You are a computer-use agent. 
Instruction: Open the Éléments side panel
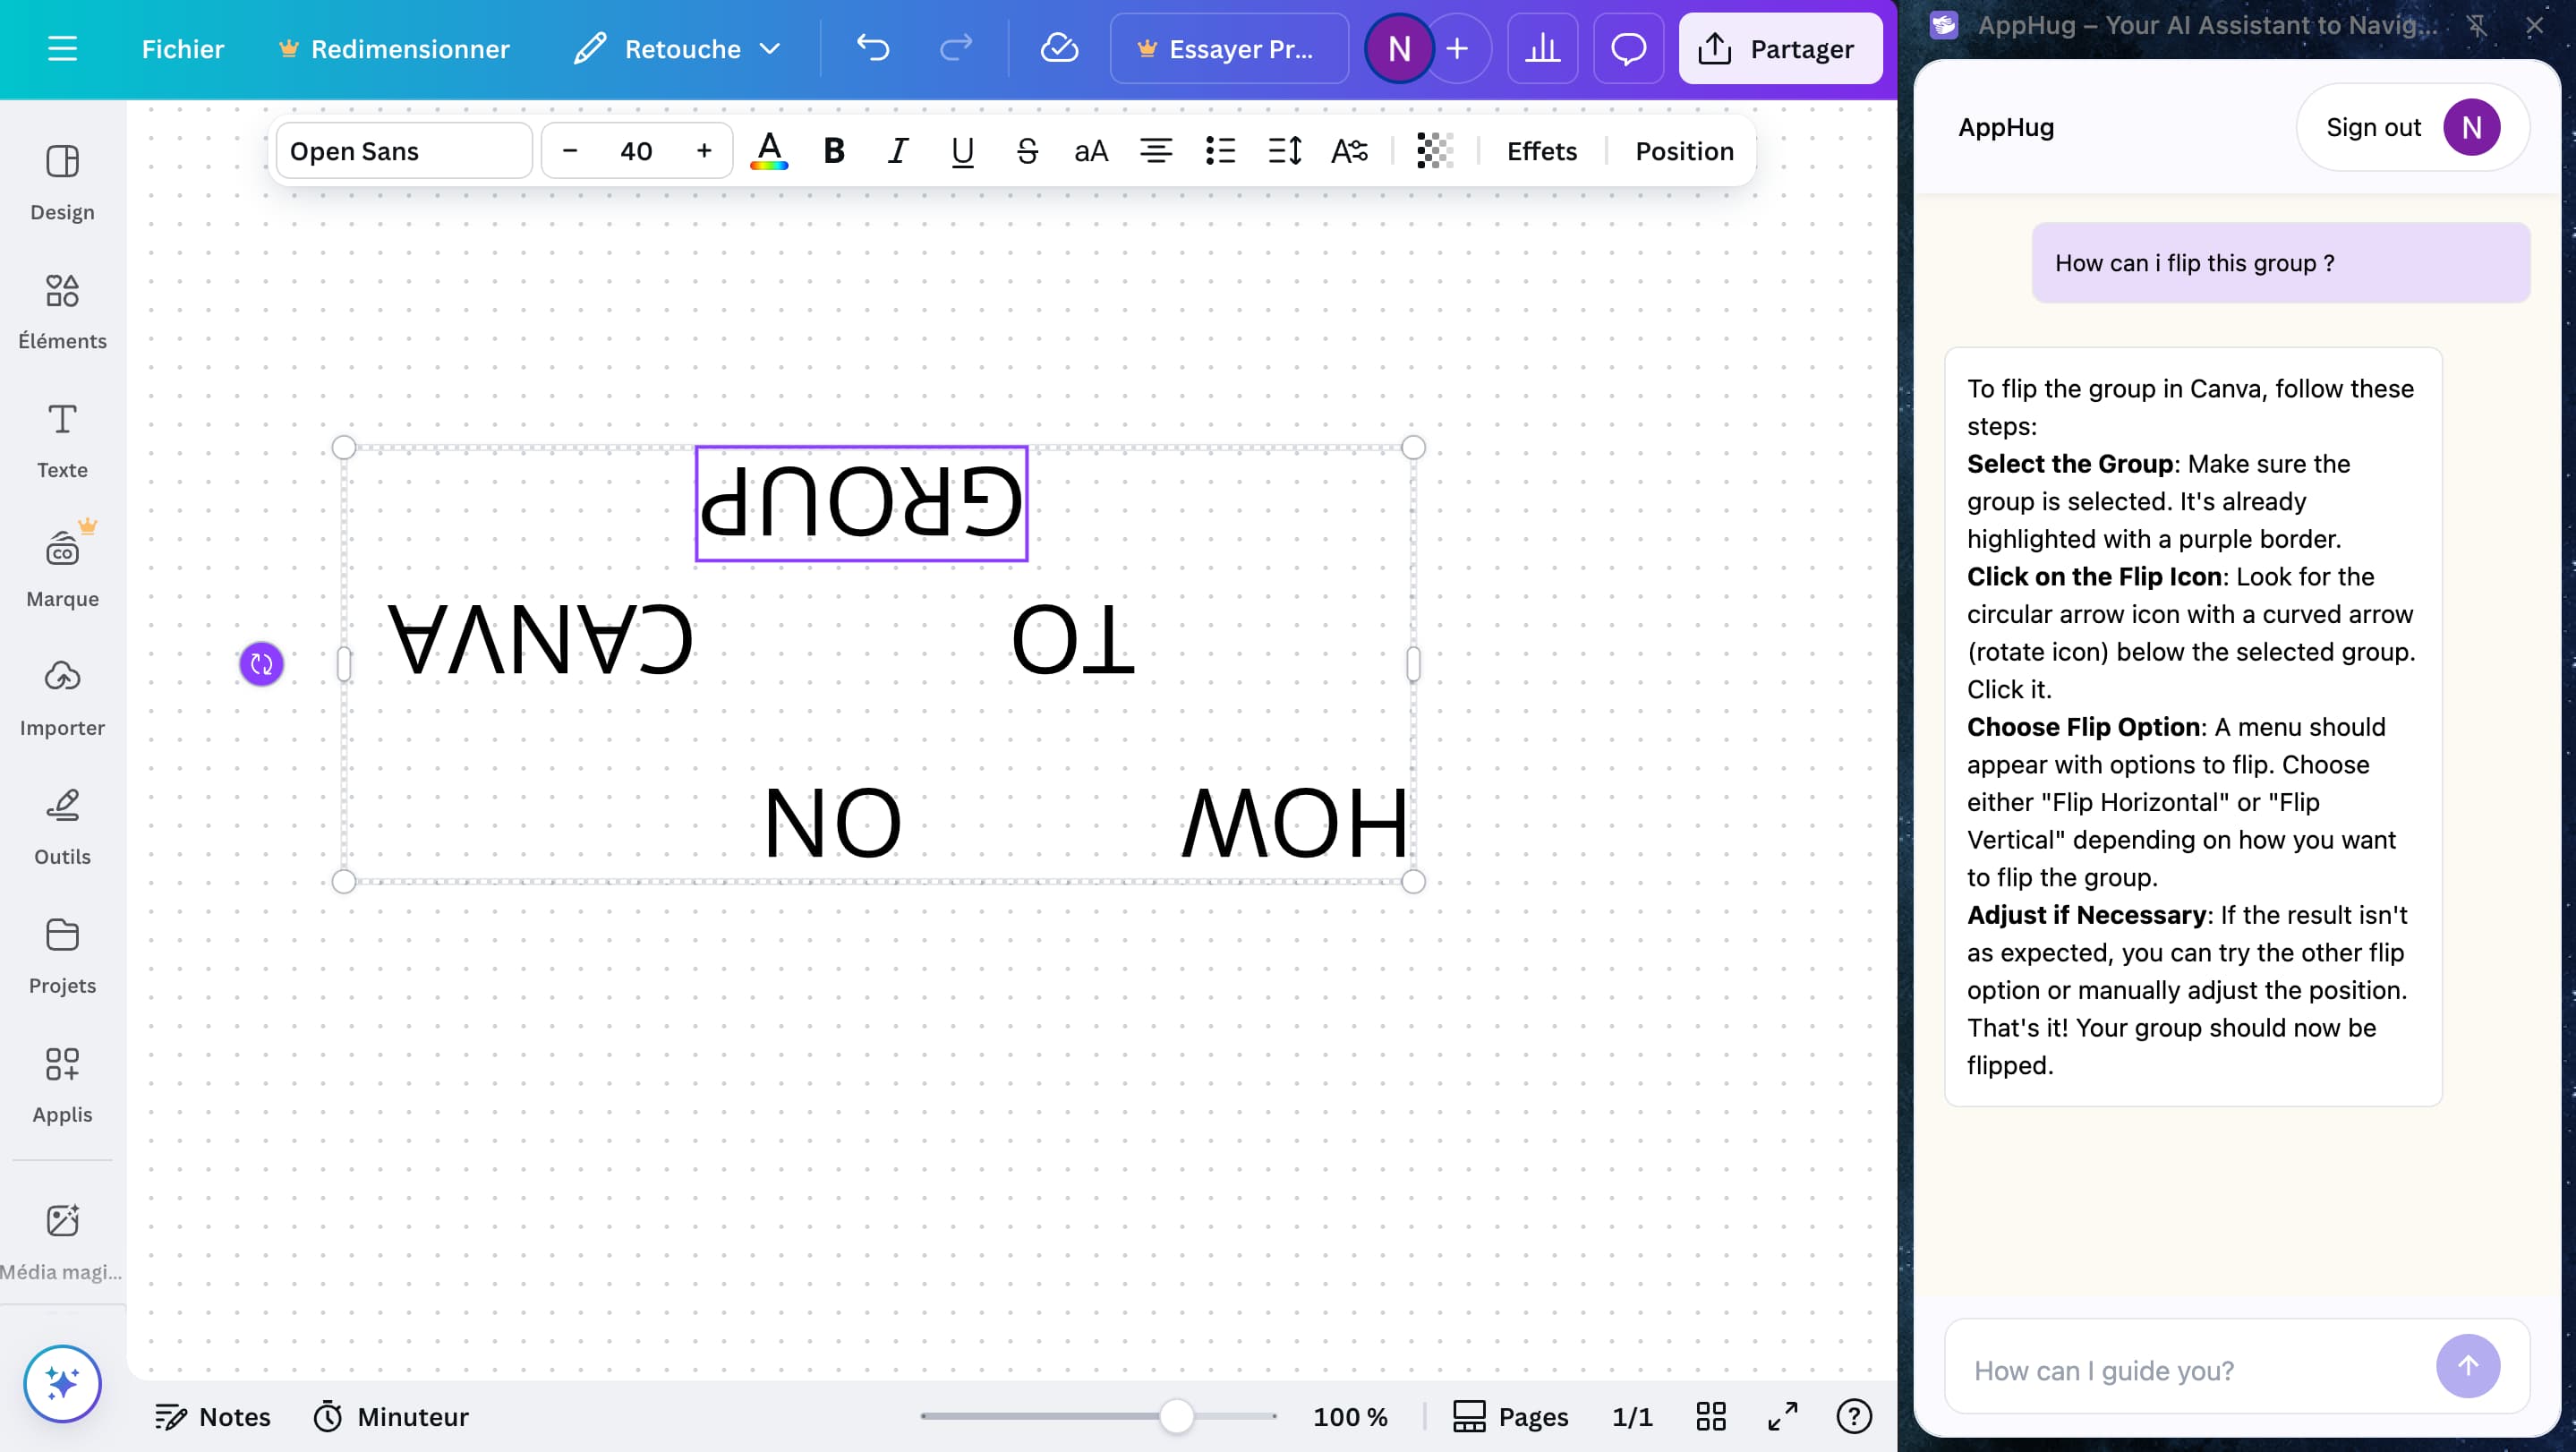(62, 311)
